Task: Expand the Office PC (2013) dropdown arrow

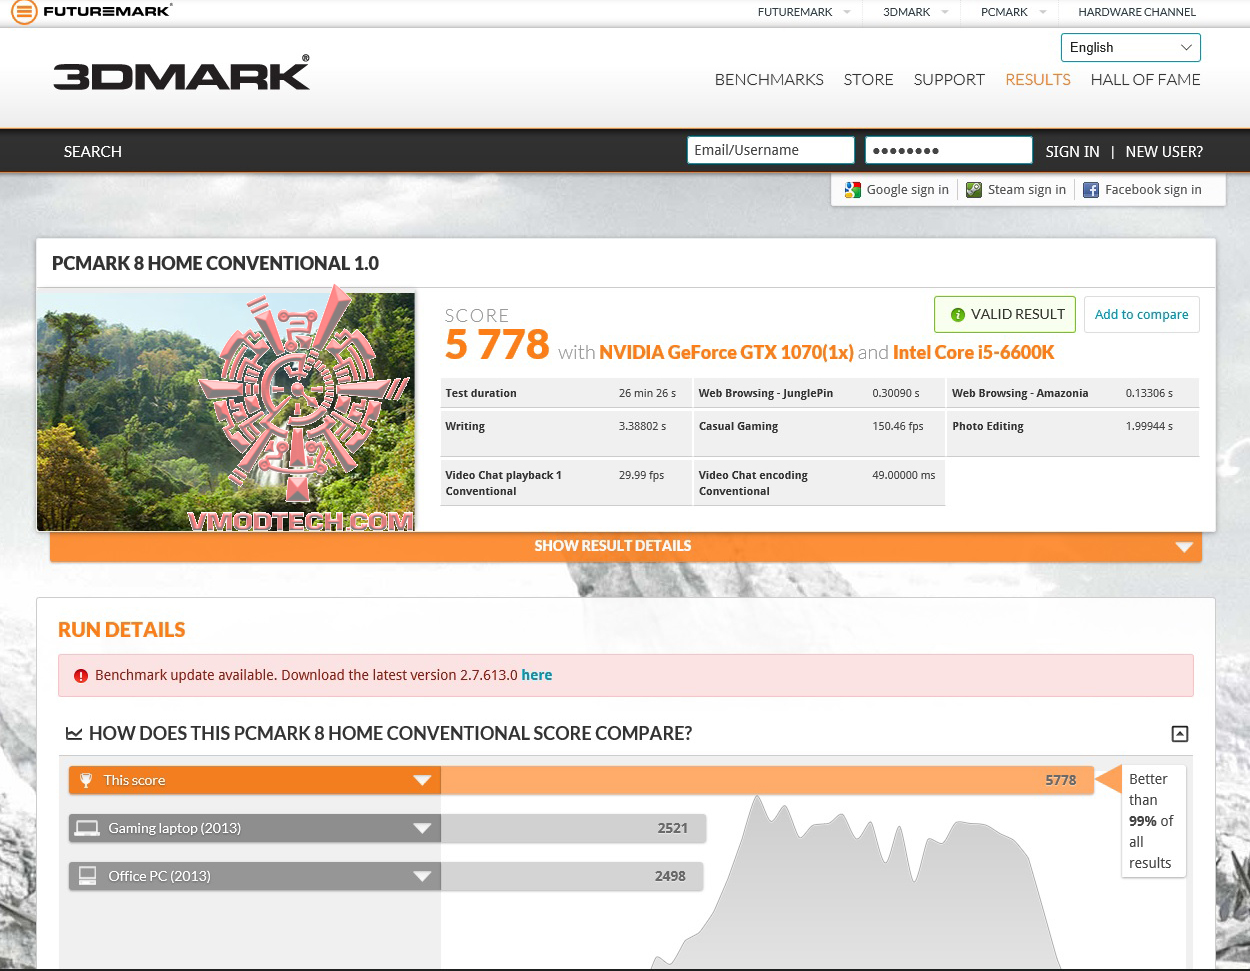Action: tap(423, 877)
